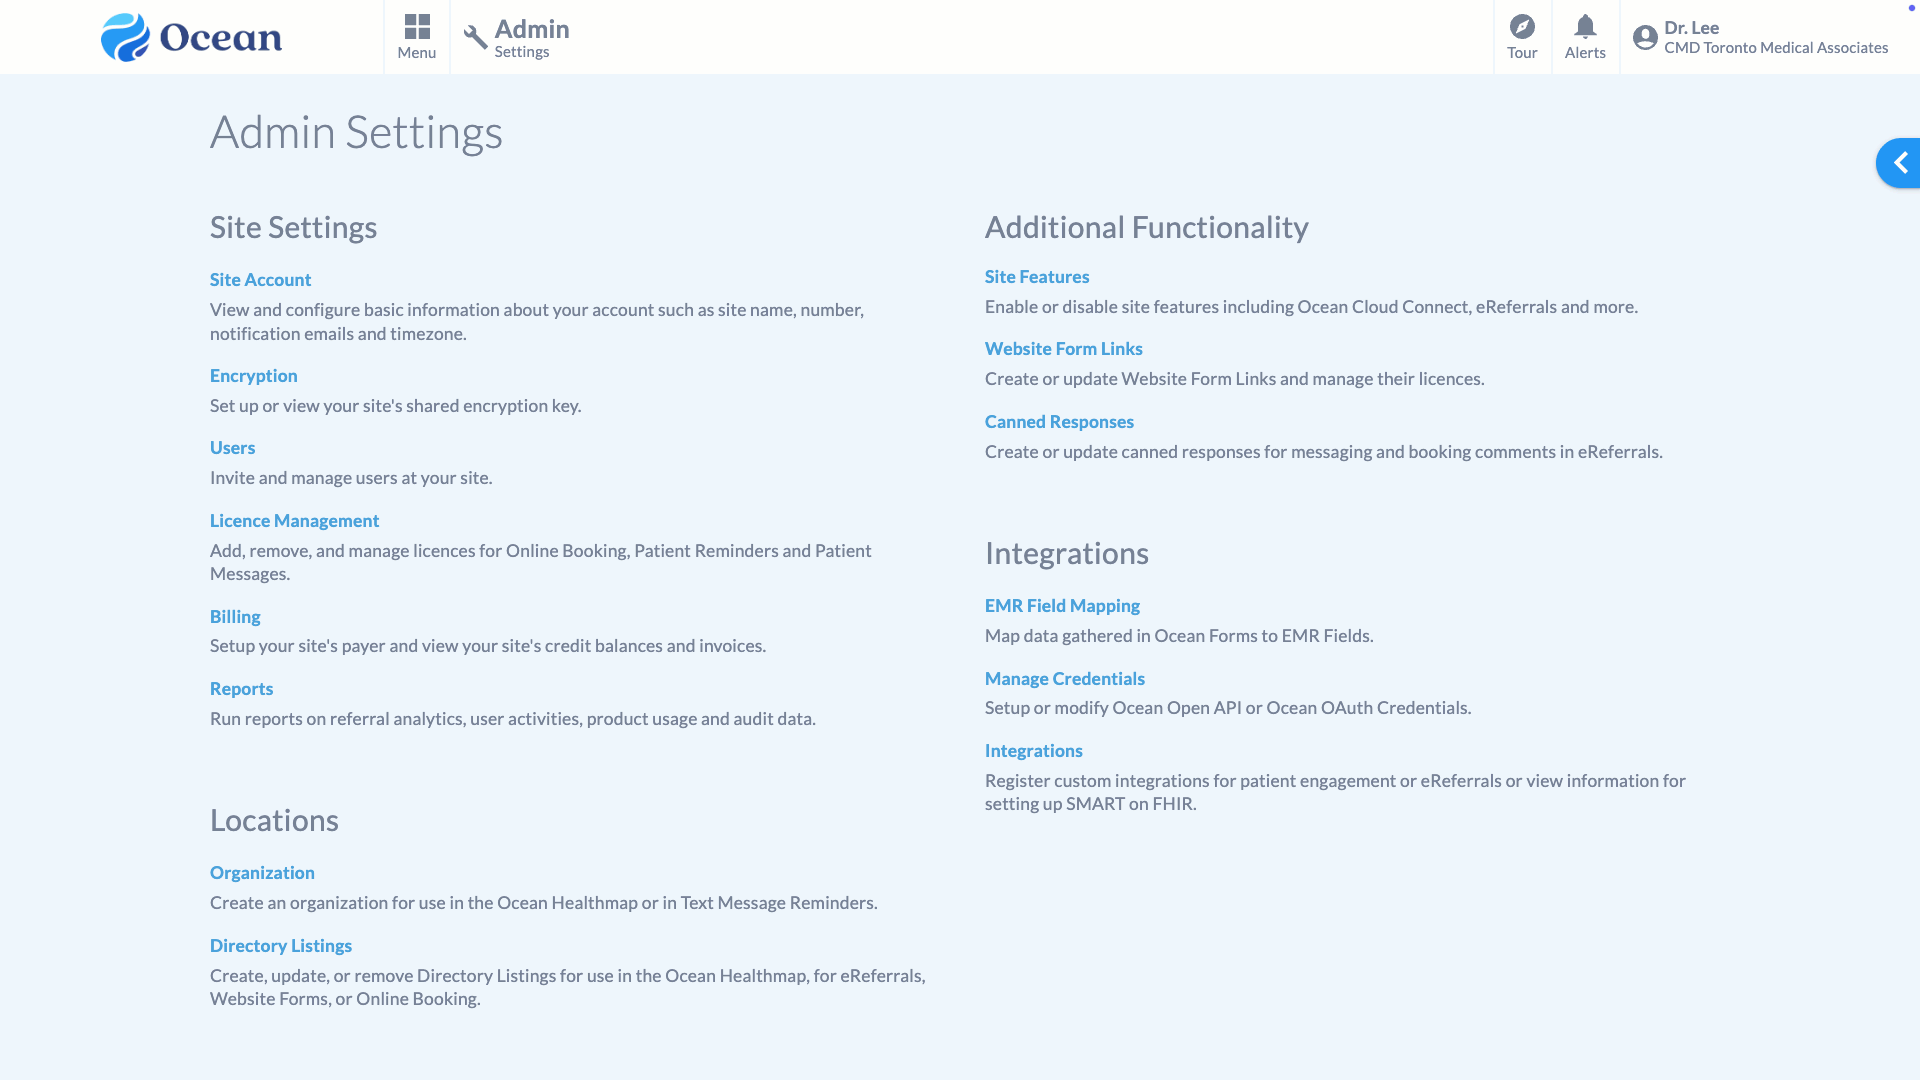Open the Encryption settings link
Viewport: 1920px width, 1080px height.
[x=253, y=376]
